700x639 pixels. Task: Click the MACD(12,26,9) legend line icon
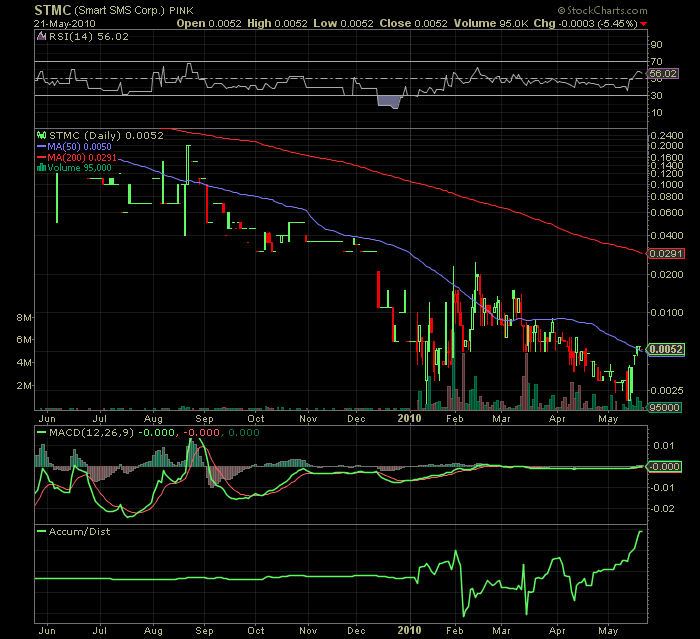(41, 432)
